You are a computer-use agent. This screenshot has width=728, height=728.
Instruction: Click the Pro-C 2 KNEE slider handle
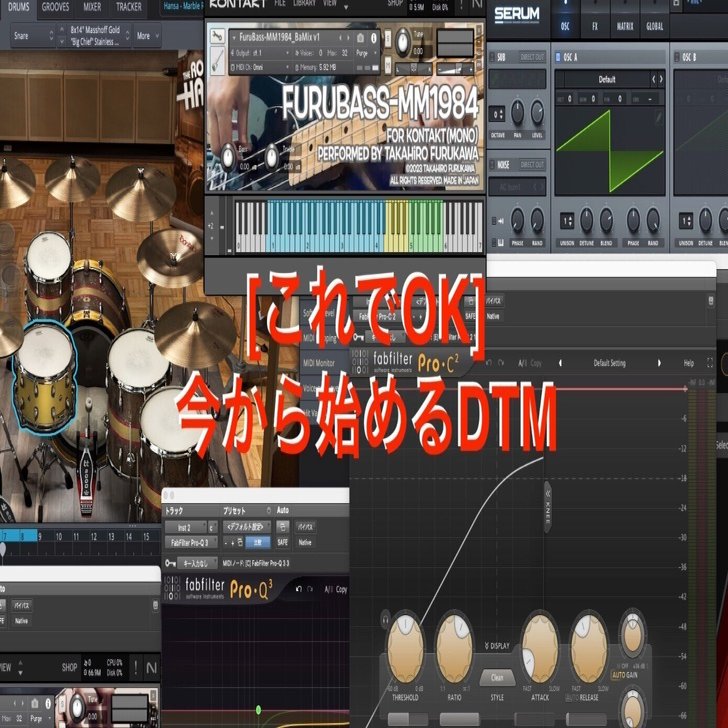pyautogui.click(x=548, y=506)
